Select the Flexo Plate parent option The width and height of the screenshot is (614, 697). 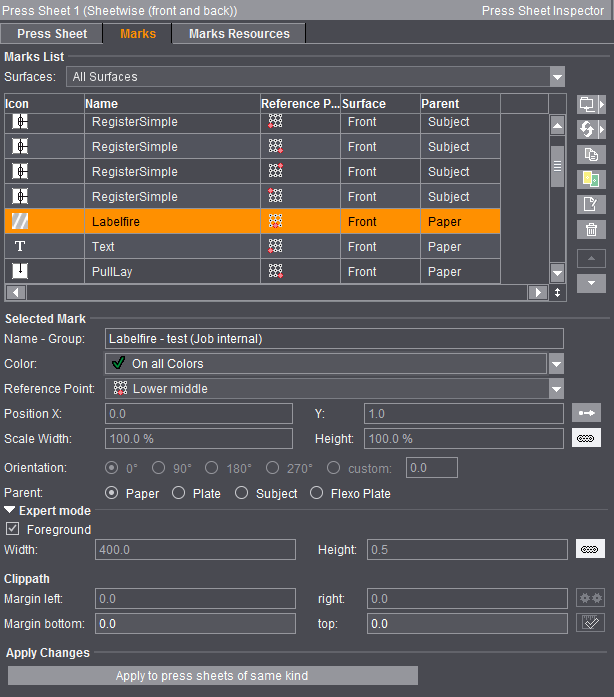[316, 493]
